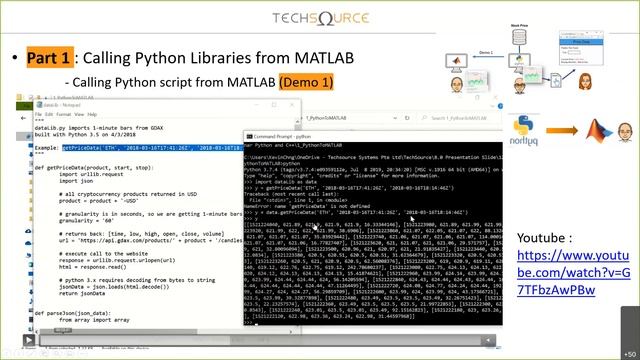This screenshot has height=360, width=640.
Task: Focus File Explorer search box
Action: click(460, 118)
